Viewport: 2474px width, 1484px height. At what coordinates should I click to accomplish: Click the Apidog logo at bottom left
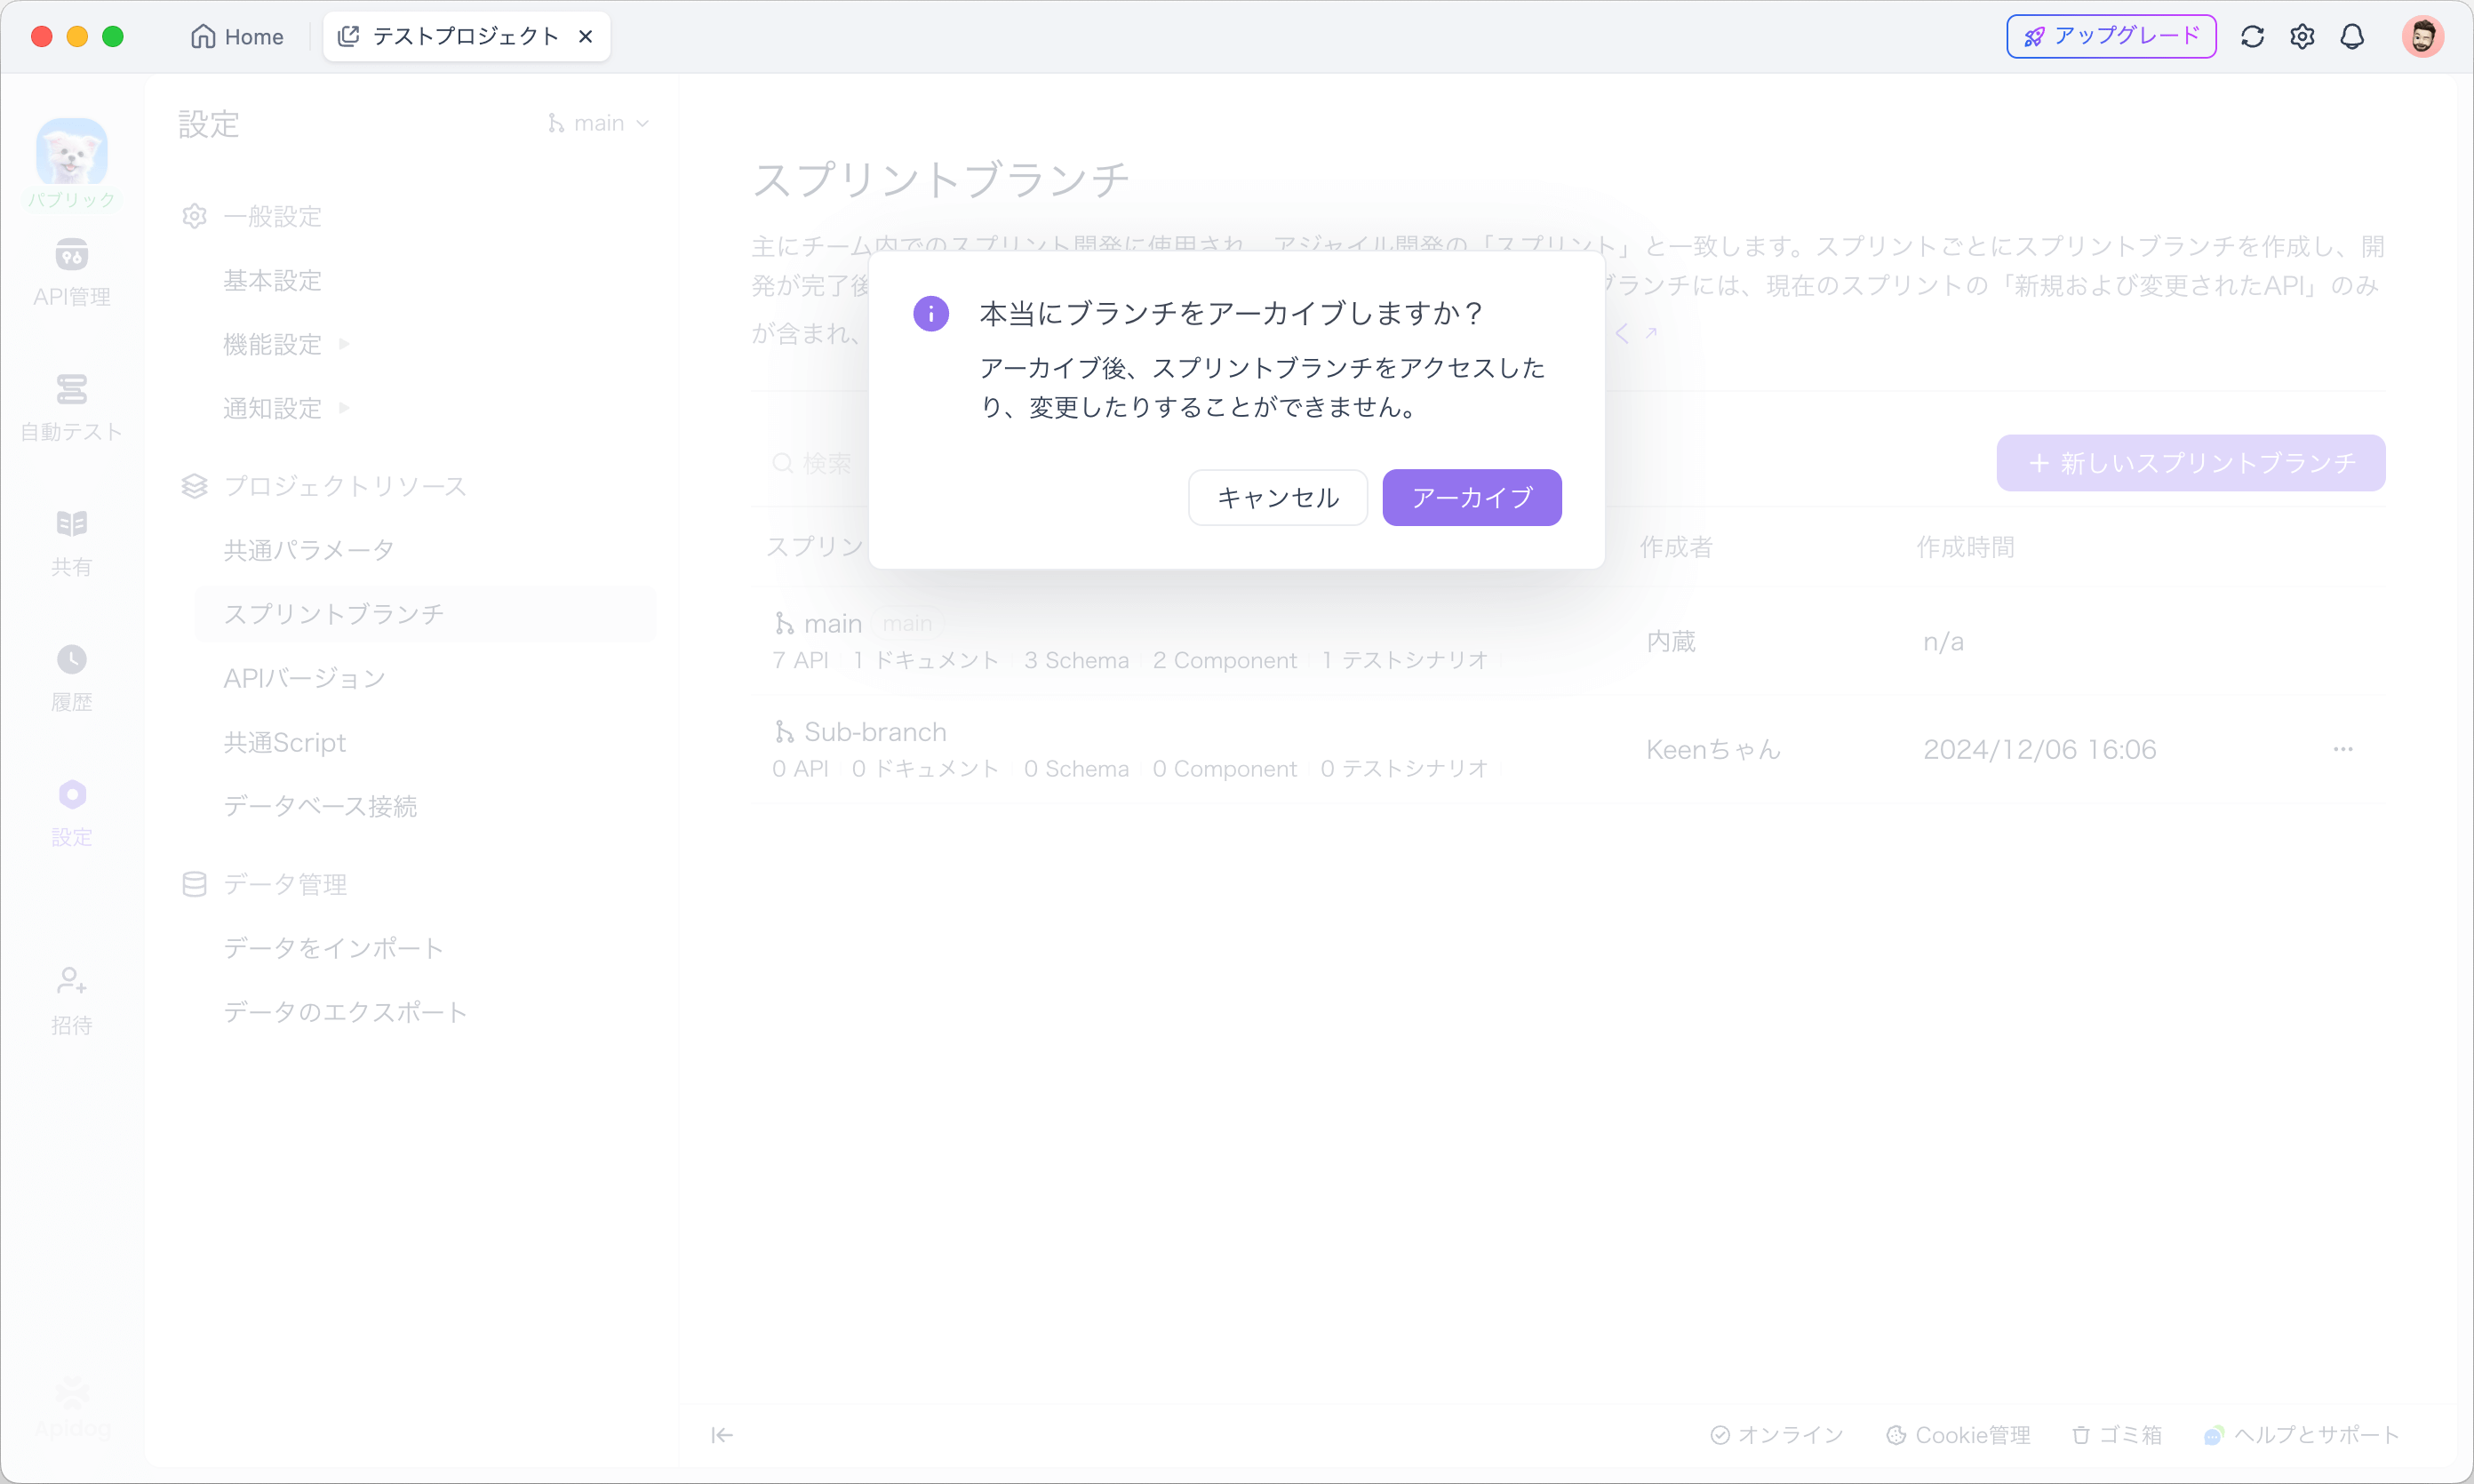click(x=72, y=1408)
